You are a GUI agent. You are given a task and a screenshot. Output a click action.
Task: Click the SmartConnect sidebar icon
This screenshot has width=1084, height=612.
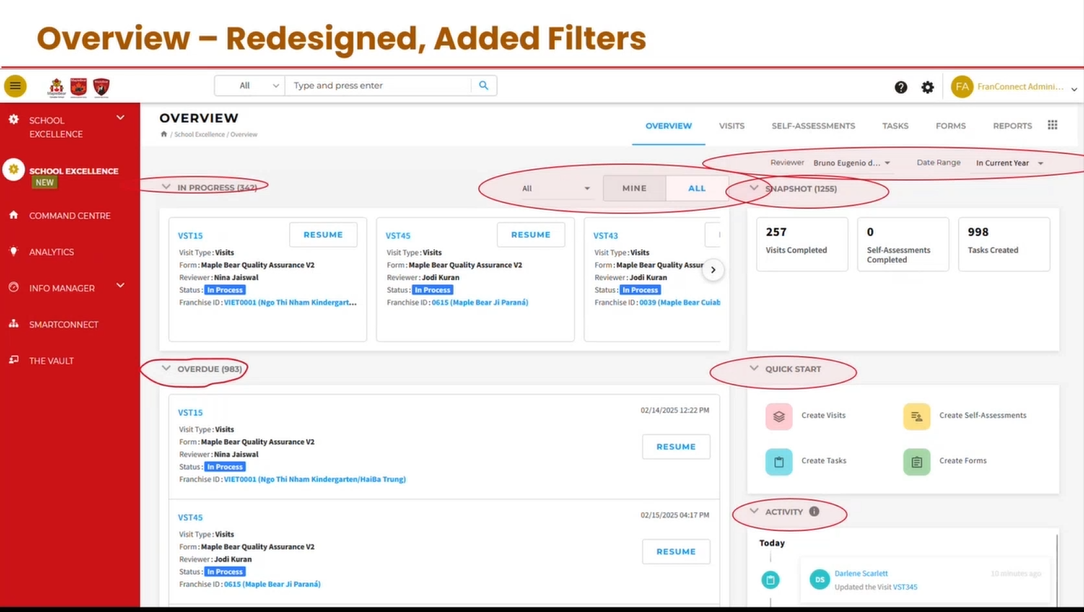13,324
